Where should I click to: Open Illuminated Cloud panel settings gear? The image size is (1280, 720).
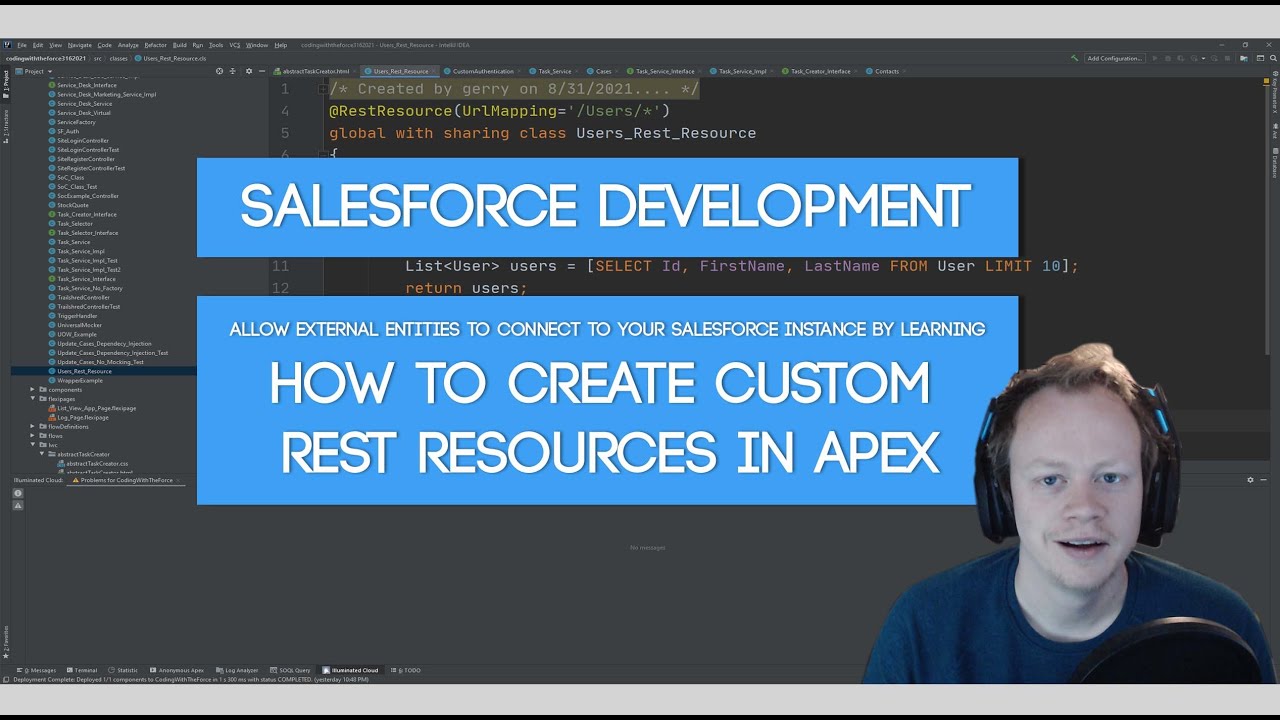tap(1250, 480)
